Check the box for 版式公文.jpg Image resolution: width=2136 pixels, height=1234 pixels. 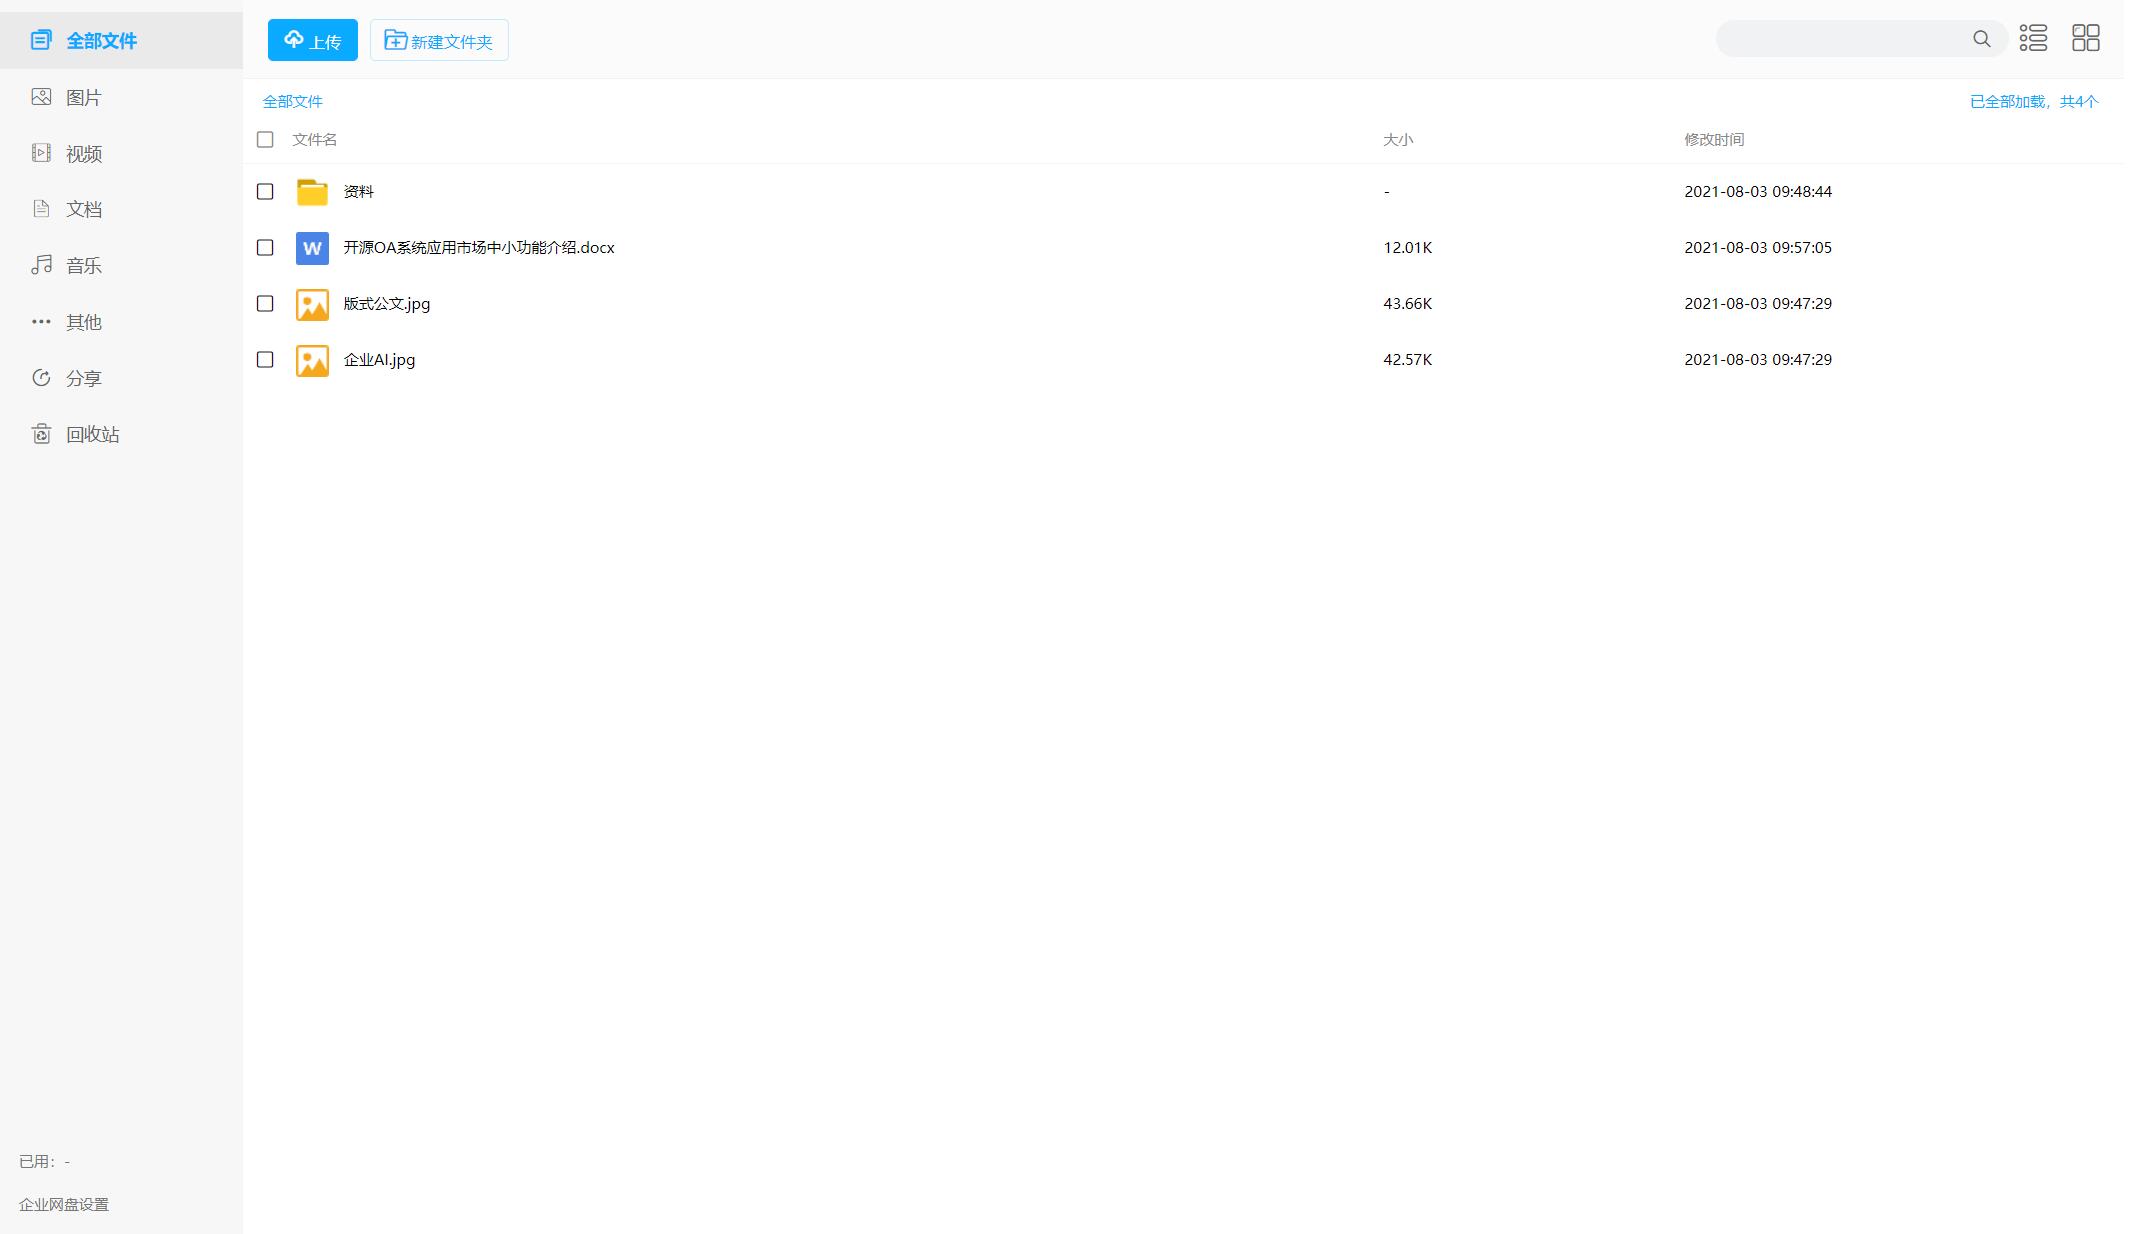pyautogui.click(x=265, y=303)
